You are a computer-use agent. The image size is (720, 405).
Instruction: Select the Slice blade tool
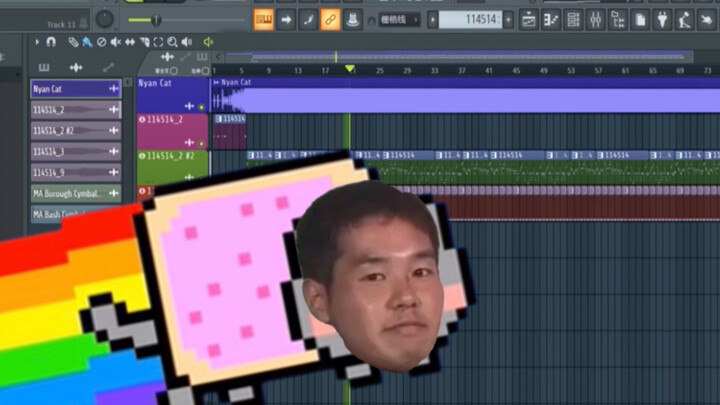click(144, 42)
